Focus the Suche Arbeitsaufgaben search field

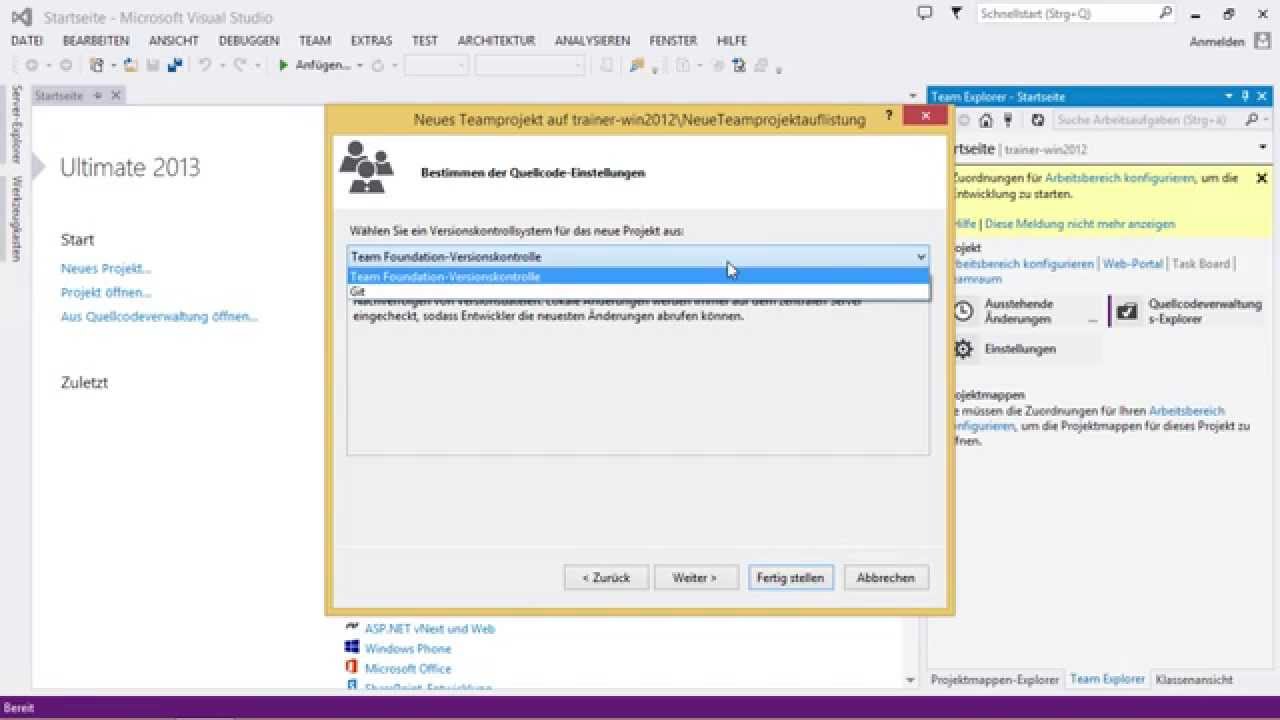pyautogui.click(x=1148, y=120)
